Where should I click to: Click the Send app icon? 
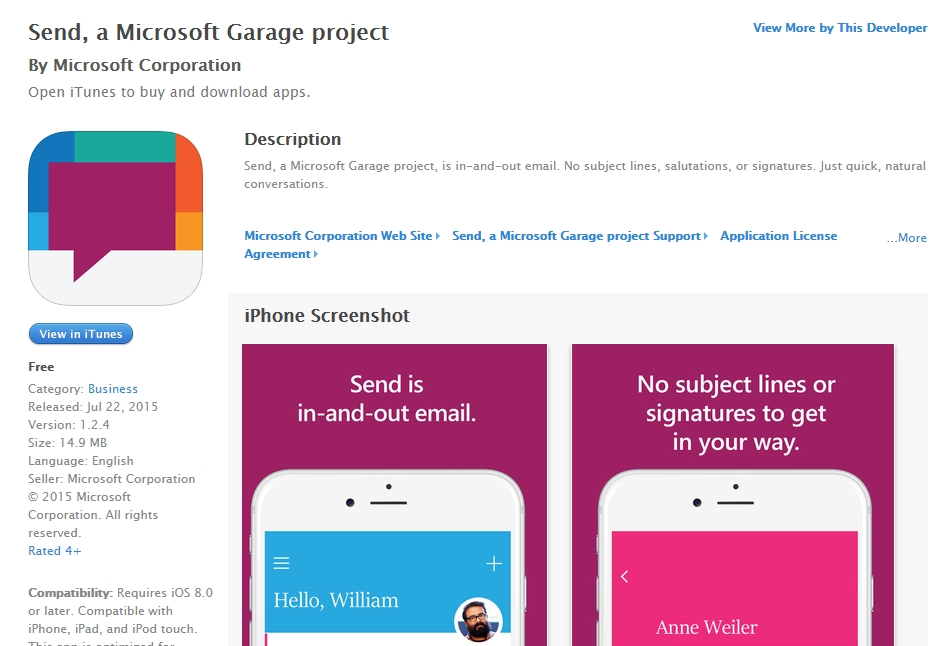click(x=115, y=218)
